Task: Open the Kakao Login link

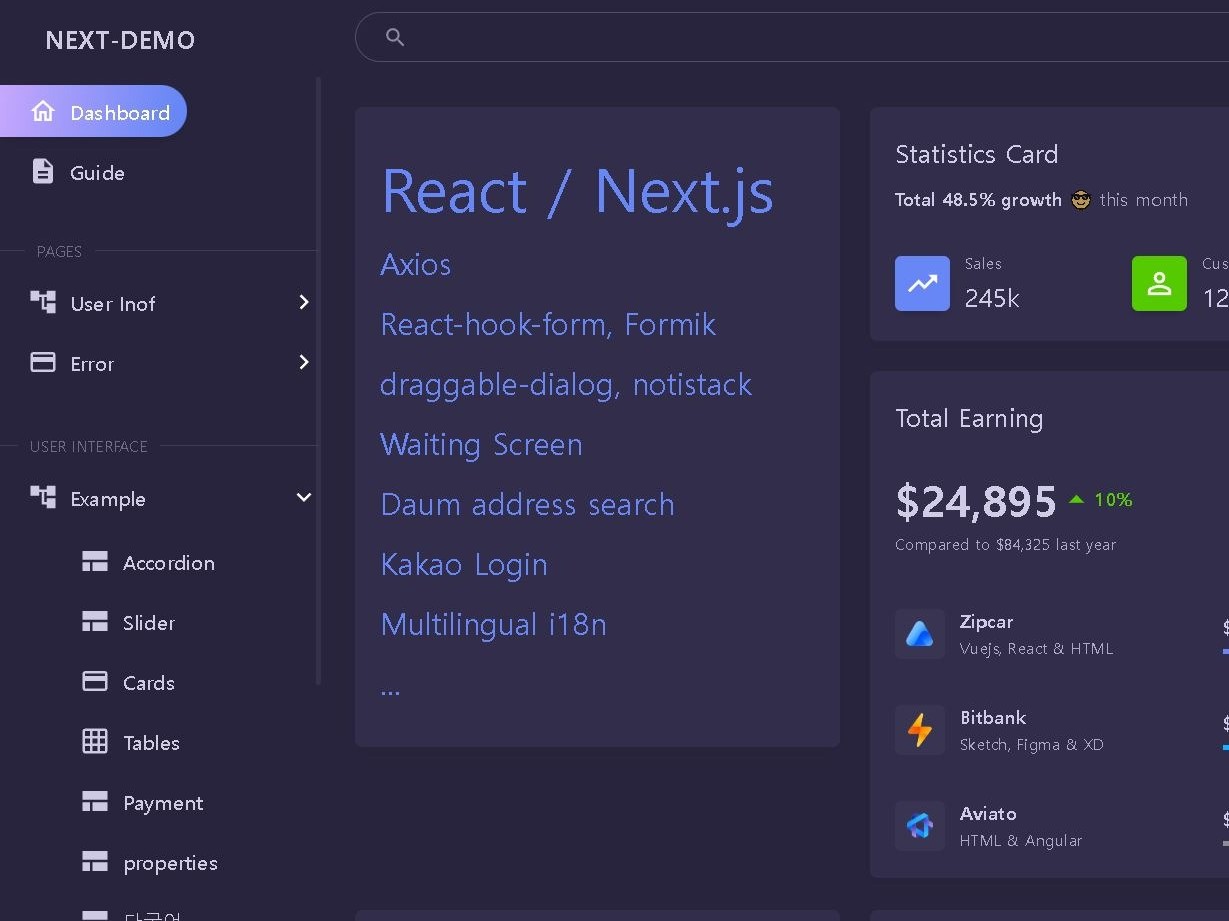Action: (463, 564)
